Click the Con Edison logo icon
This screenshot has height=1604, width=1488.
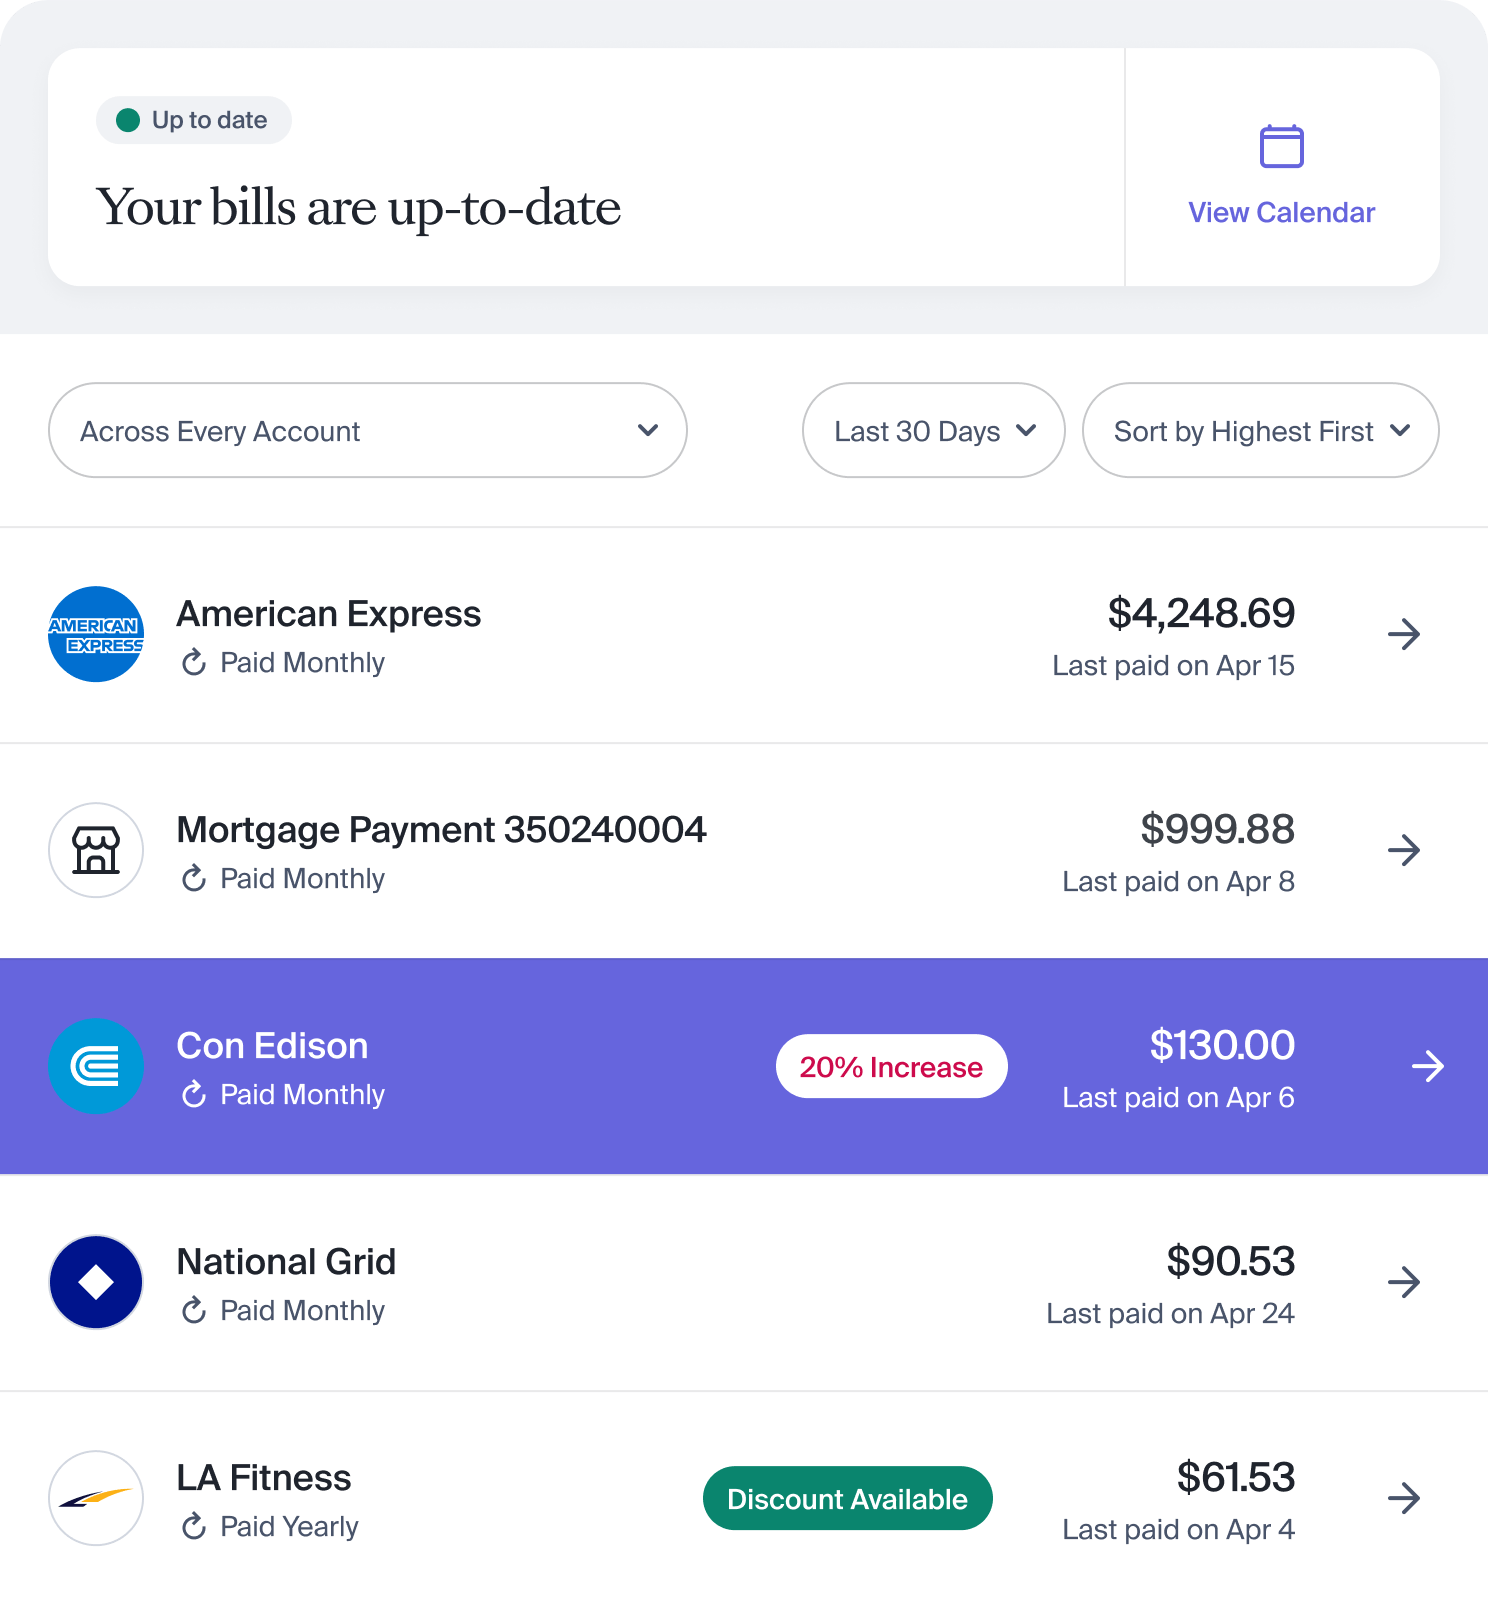pyautogui.click(x=95, y=1066)
